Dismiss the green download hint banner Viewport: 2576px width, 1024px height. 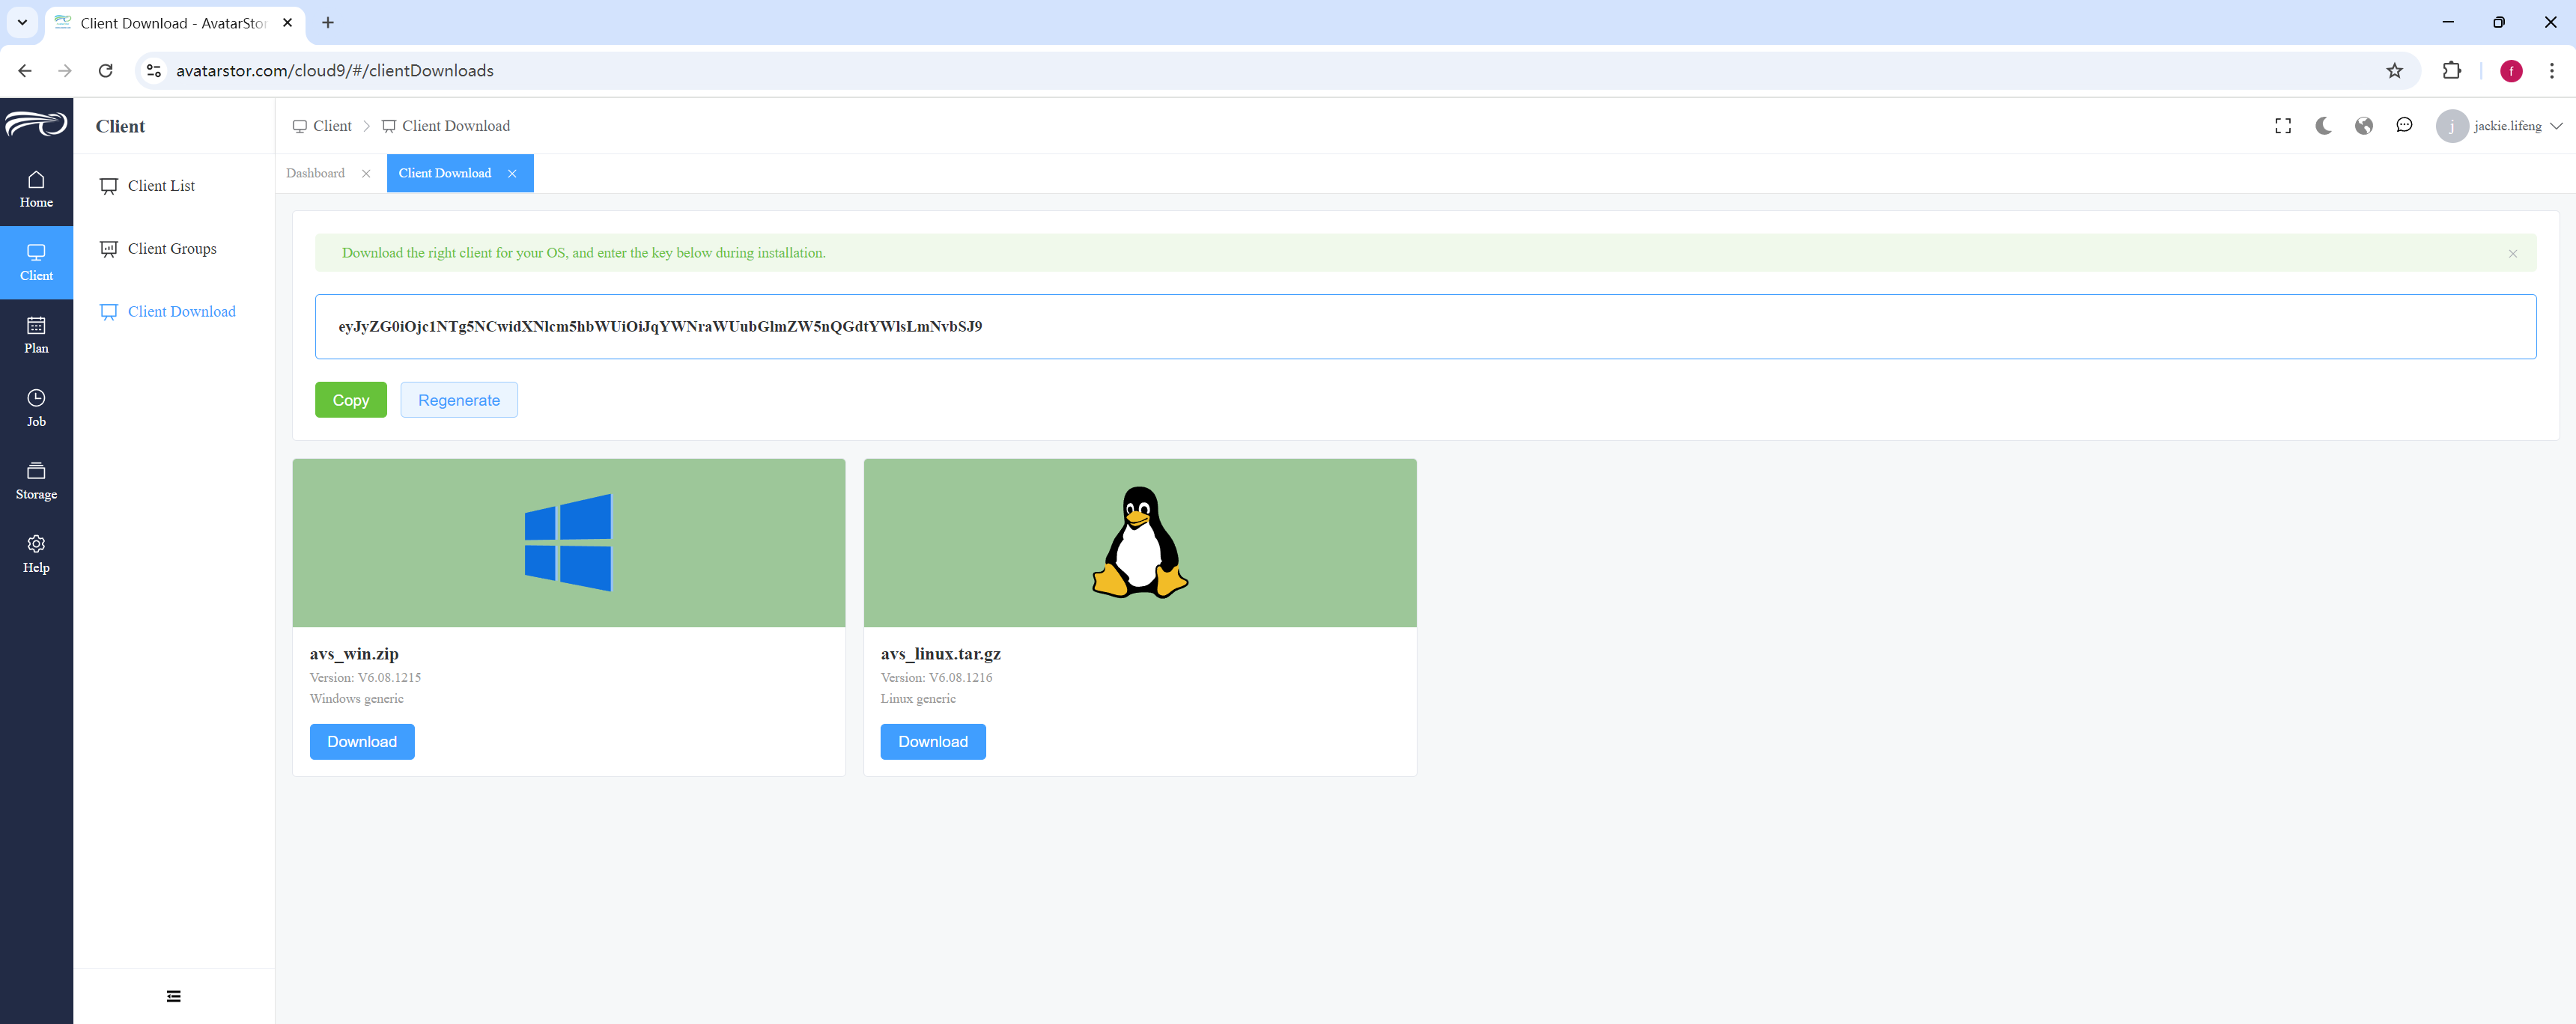tap(2513, 254)
